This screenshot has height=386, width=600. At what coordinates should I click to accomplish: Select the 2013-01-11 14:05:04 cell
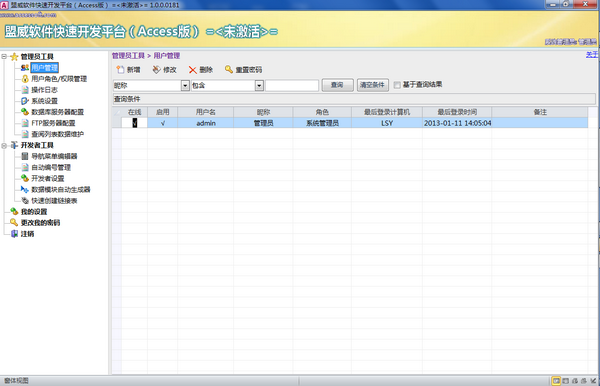click(457, 123)
